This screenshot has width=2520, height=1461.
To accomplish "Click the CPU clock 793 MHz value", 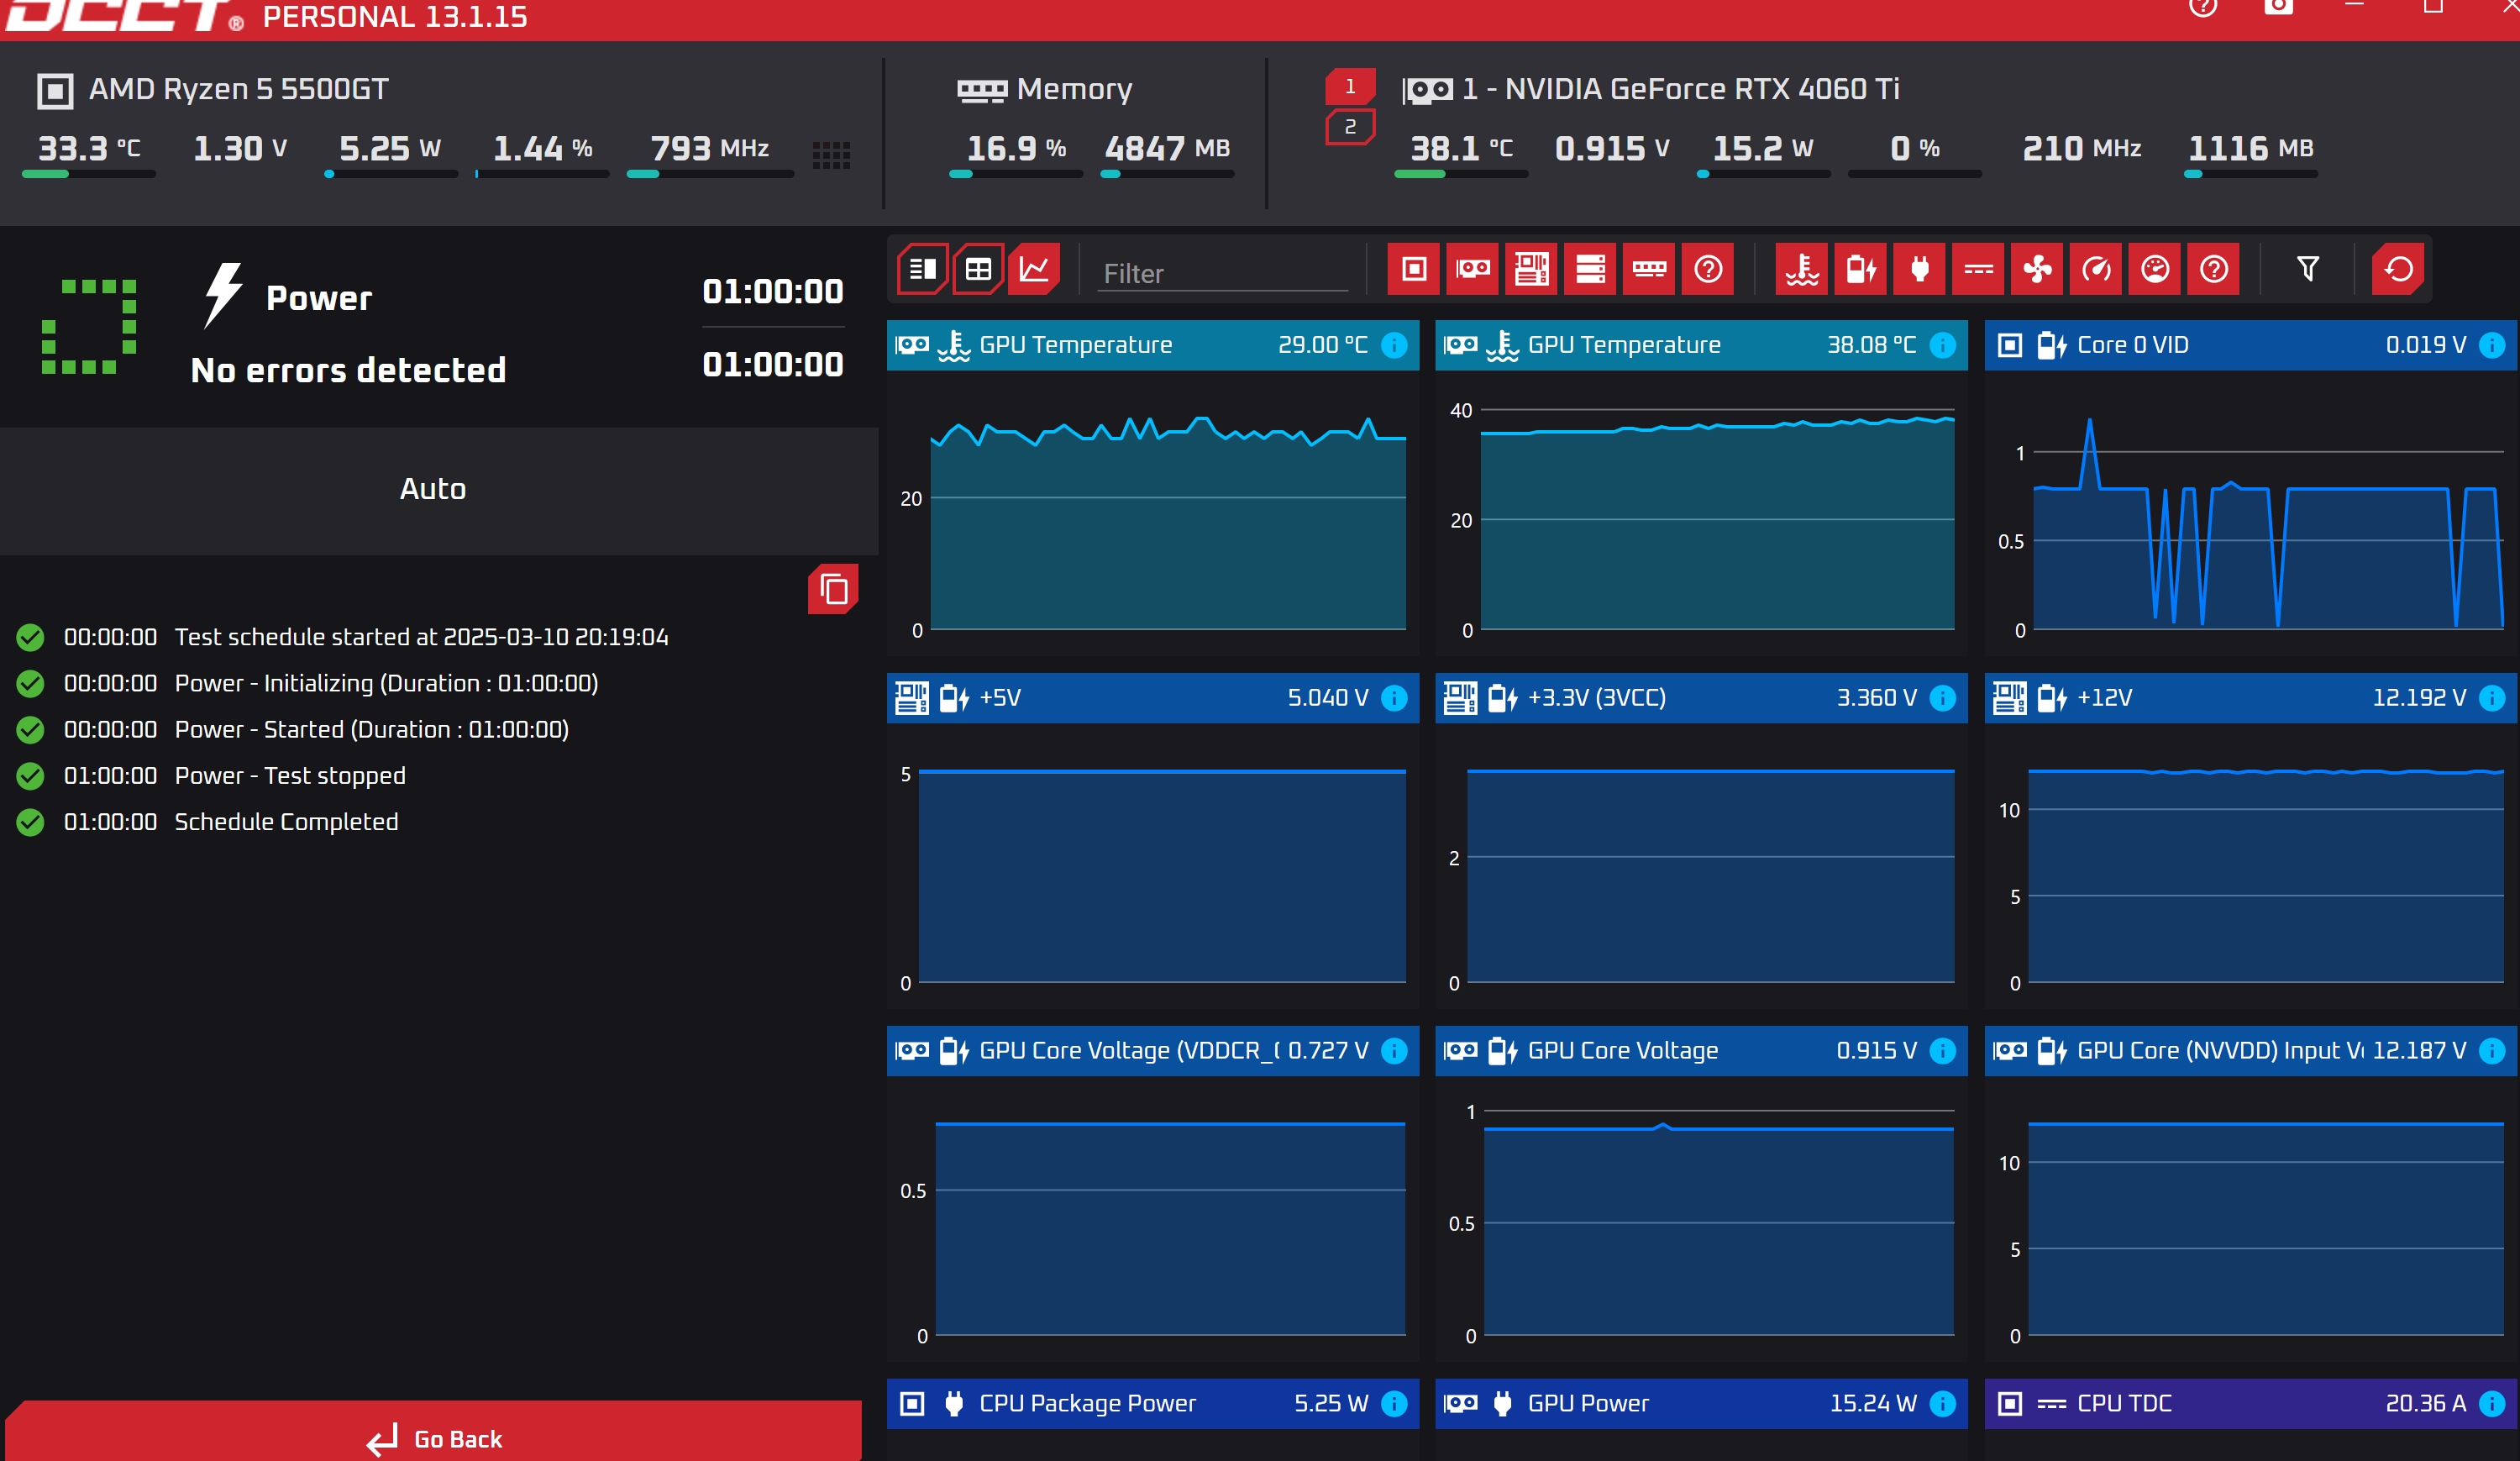I will (x=710, y=149).
